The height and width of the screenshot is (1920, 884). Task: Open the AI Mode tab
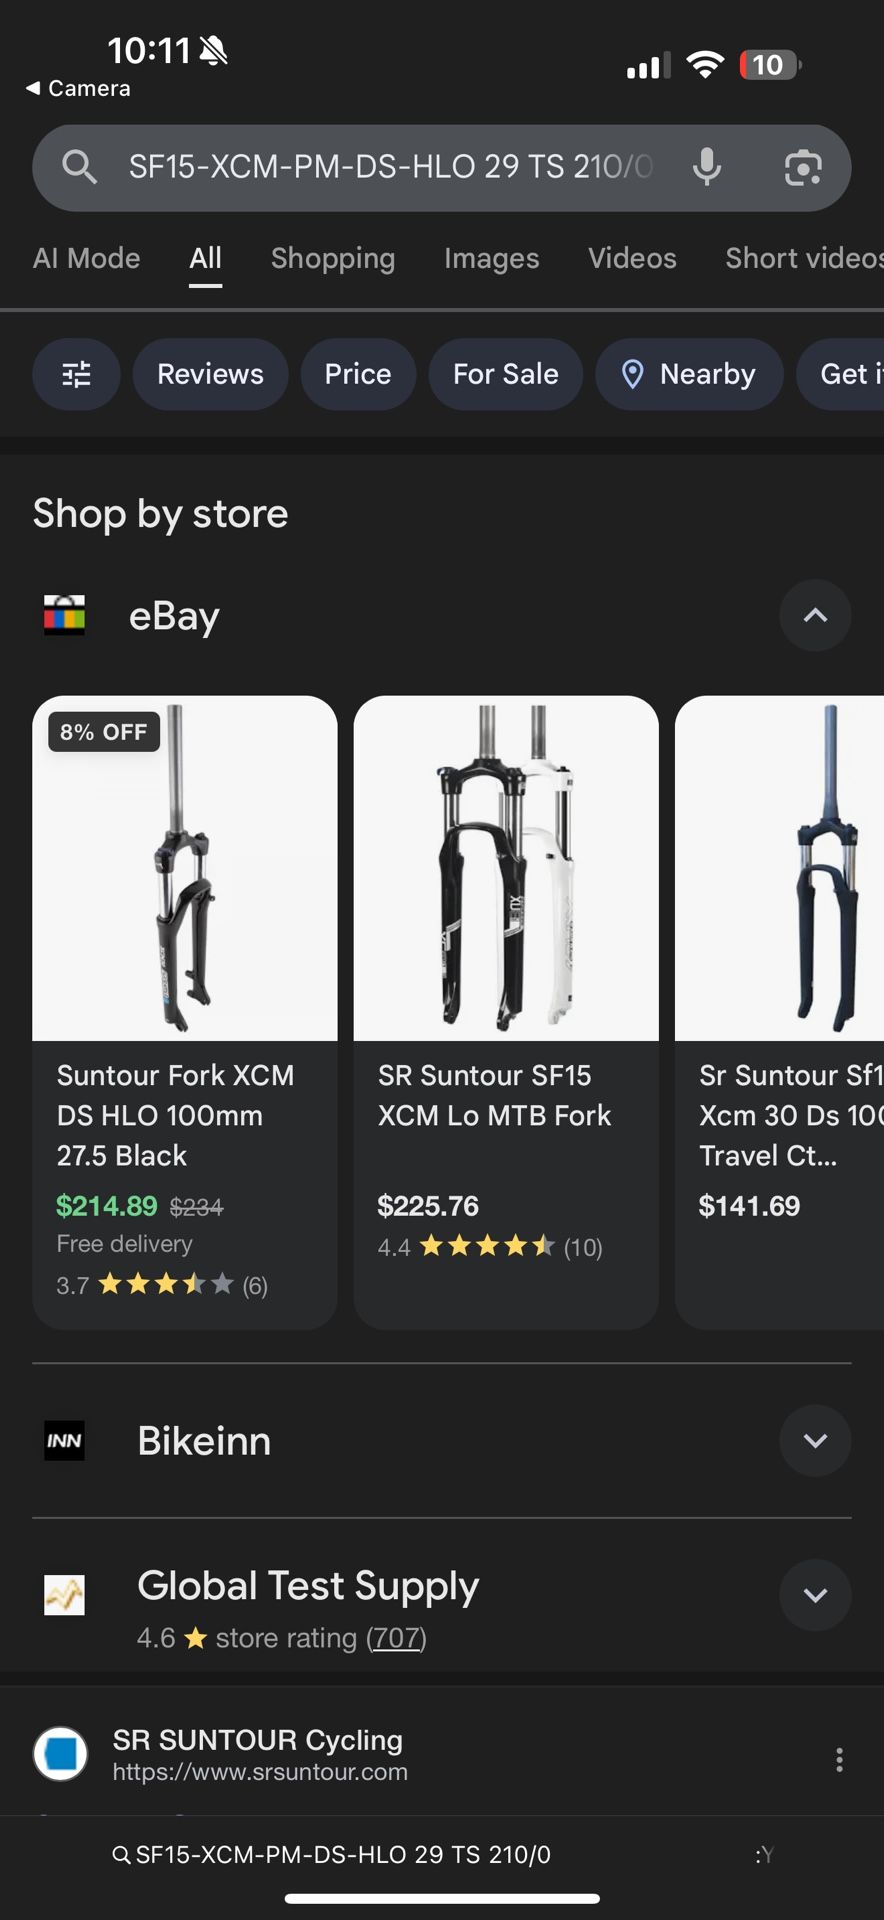86,258
